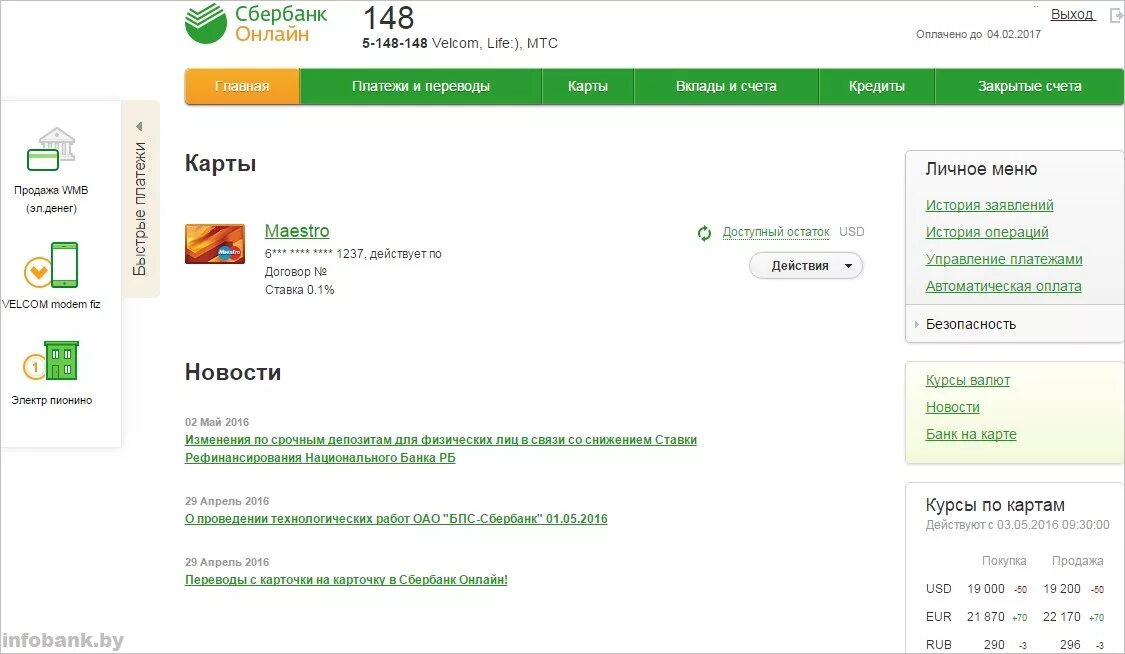Click the EUR sell rate 22 170
This screenshot has width=1125, height=654.
point(1061,617)
